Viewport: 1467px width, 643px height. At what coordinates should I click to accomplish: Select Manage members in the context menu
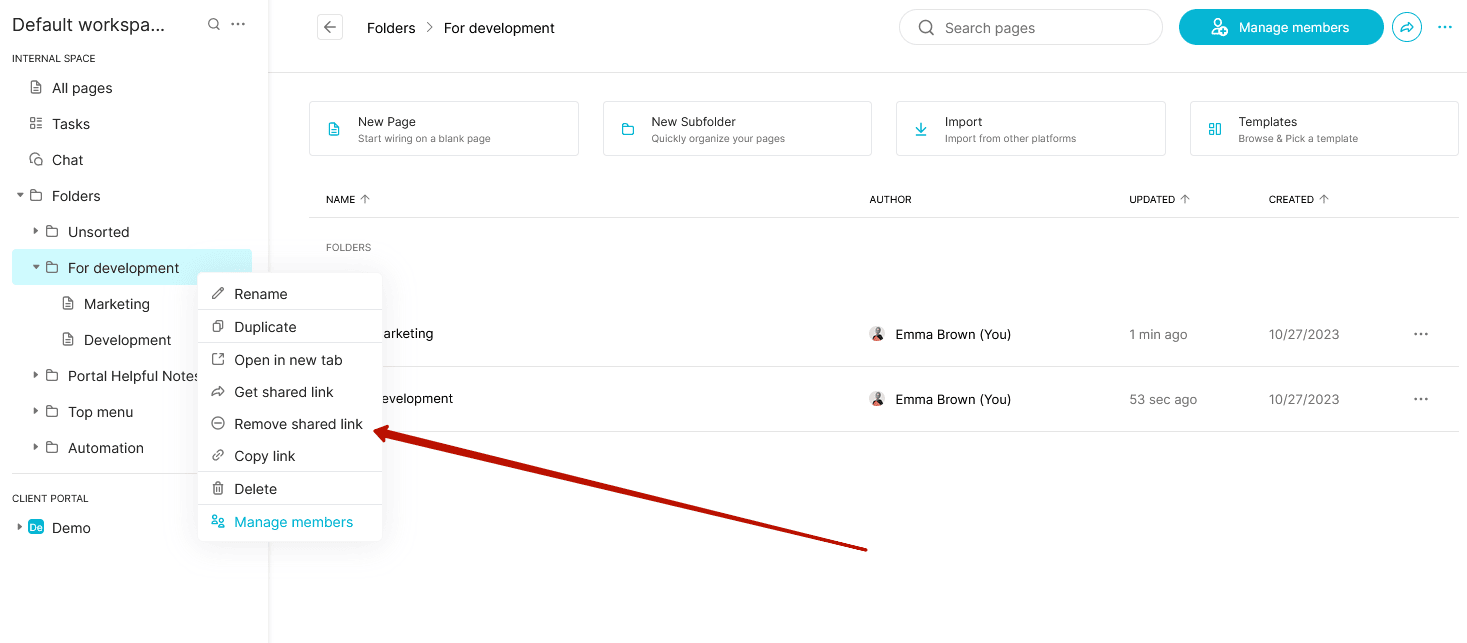click(x=290, y=522)
